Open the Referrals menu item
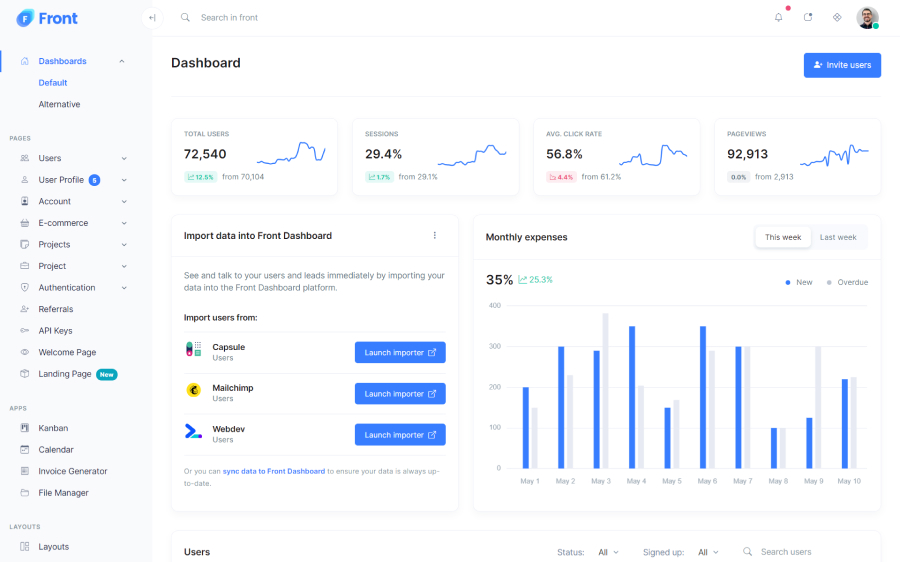900x562 pixels. coord(56,309)
